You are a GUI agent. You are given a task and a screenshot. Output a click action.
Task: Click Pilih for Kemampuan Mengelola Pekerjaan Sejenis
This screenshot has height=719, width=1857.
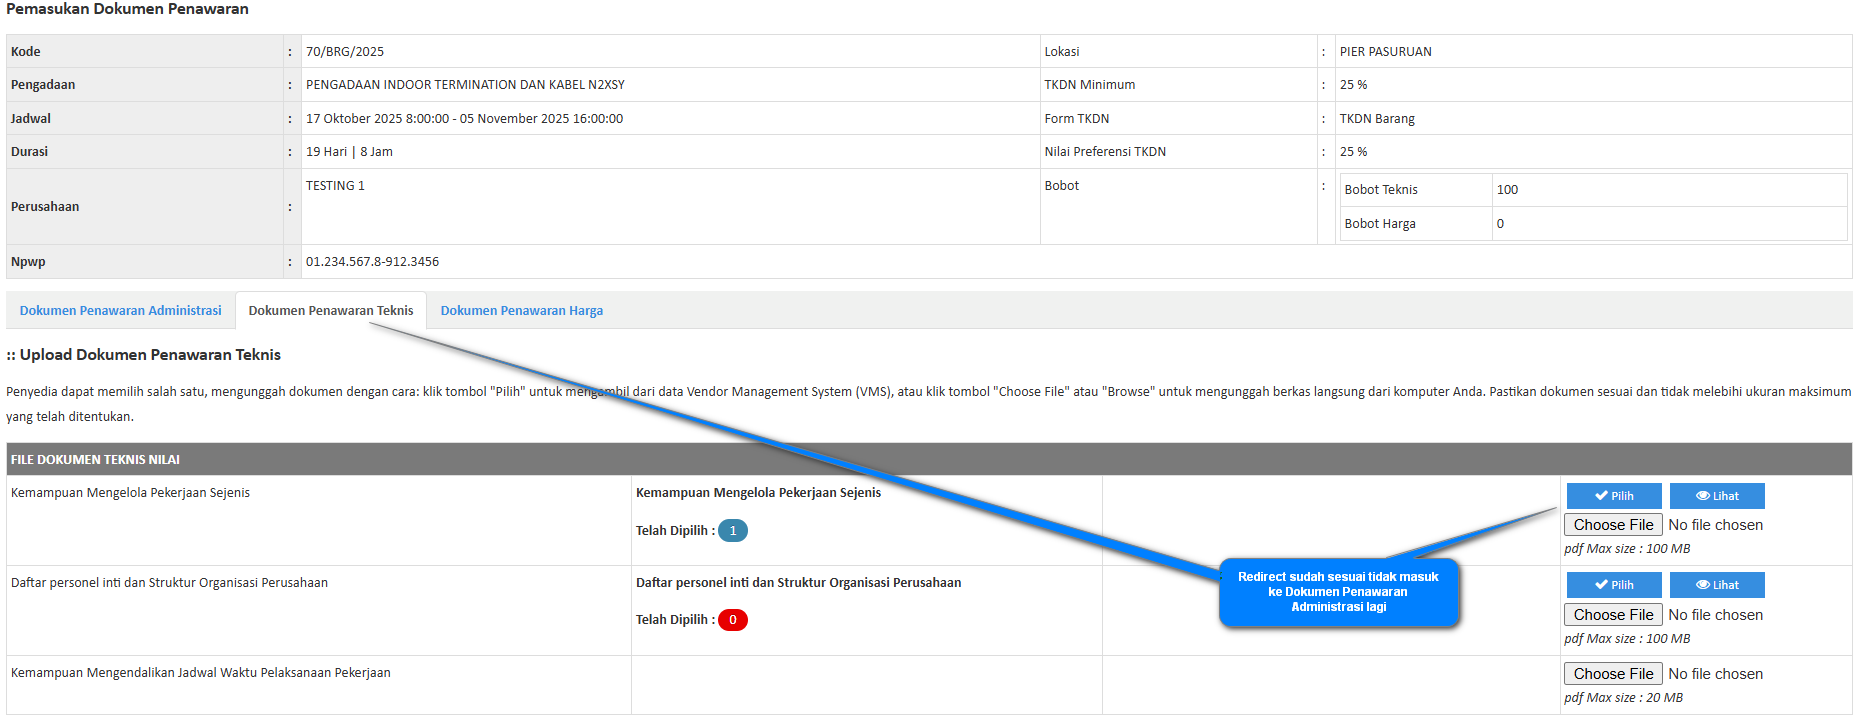coord(1613,496)
